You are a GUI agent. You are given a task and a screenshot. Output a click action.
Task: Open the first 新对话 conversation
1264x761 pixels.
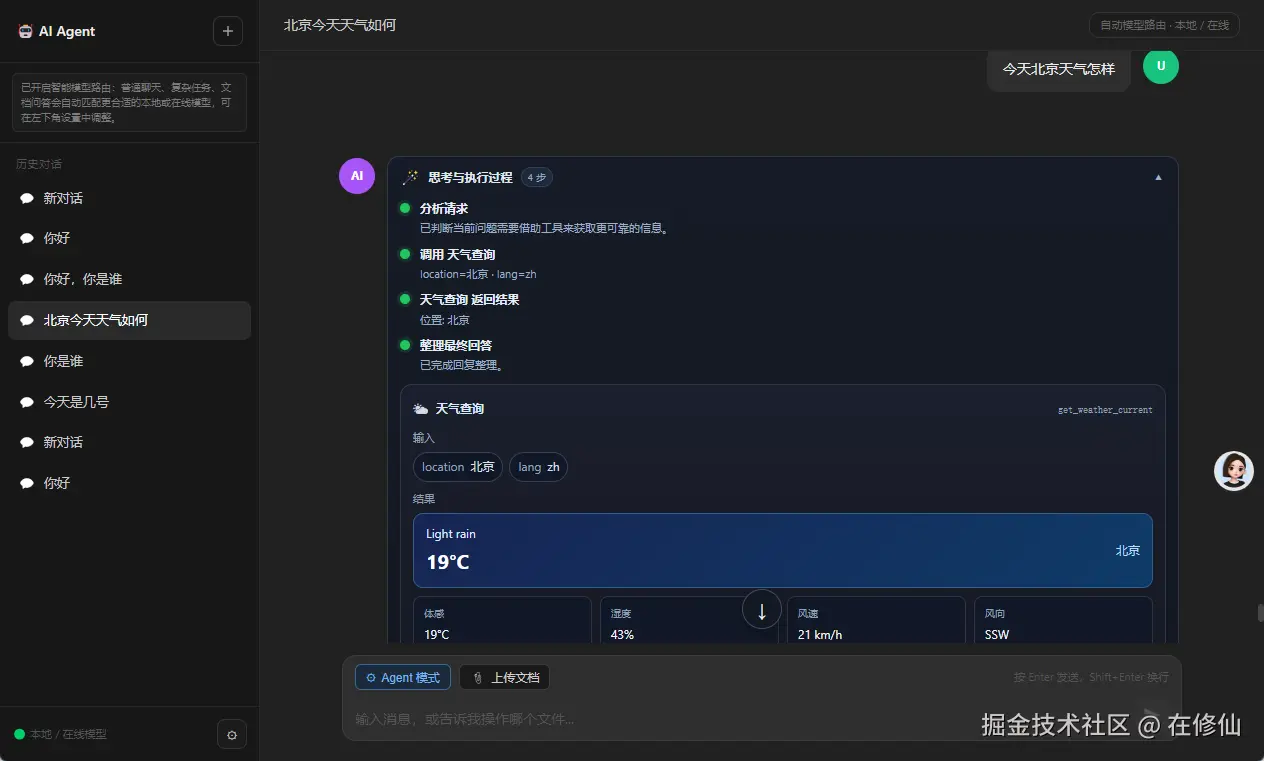[129, 198]
